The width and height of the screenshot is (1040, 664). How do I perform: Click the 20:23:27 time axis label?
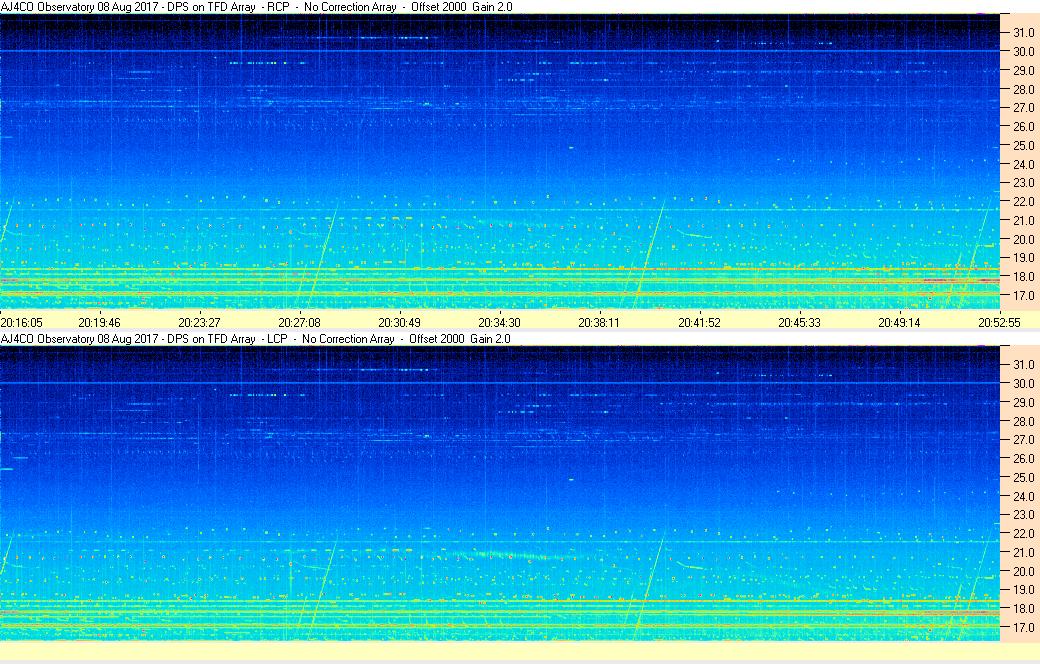coord(199,322)
